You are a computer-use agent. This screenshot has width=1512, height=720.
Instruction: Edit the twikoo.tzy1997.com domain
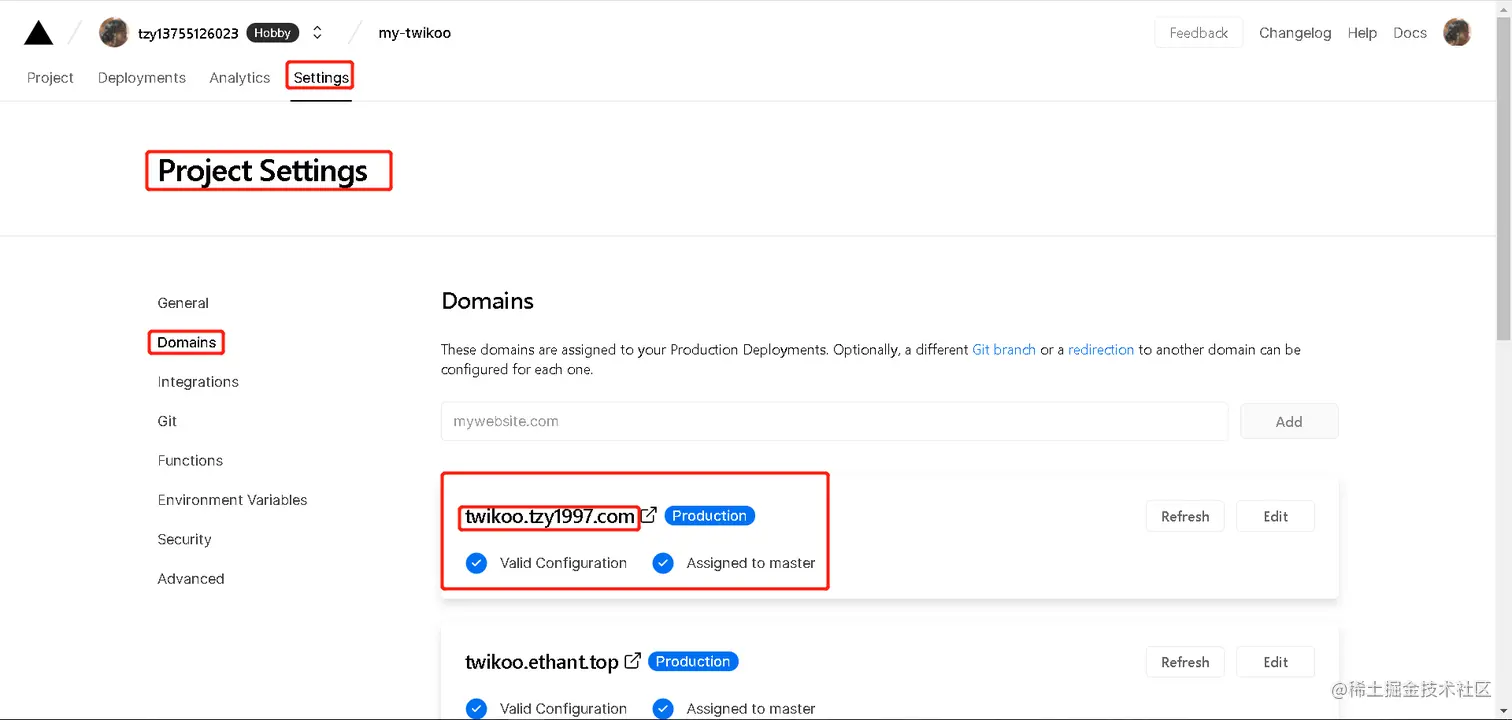(x=1275, y=516)
